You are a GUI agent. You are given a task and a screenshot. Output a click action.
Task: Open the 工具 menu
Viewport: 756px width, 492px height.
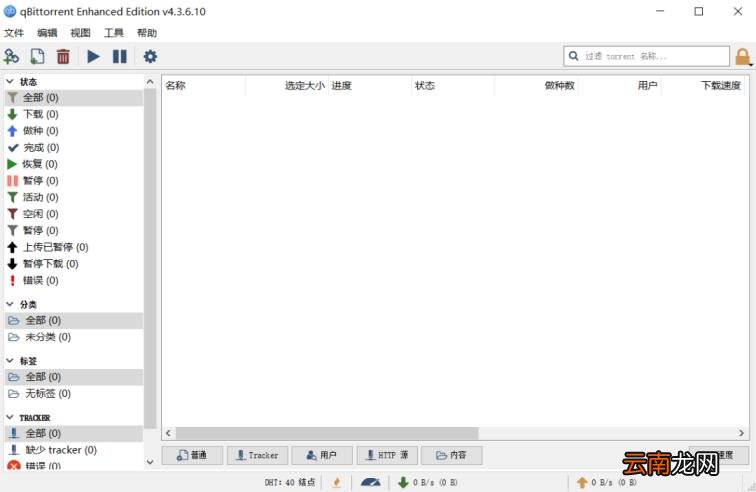pyautogui.click(x=114, y=33)
